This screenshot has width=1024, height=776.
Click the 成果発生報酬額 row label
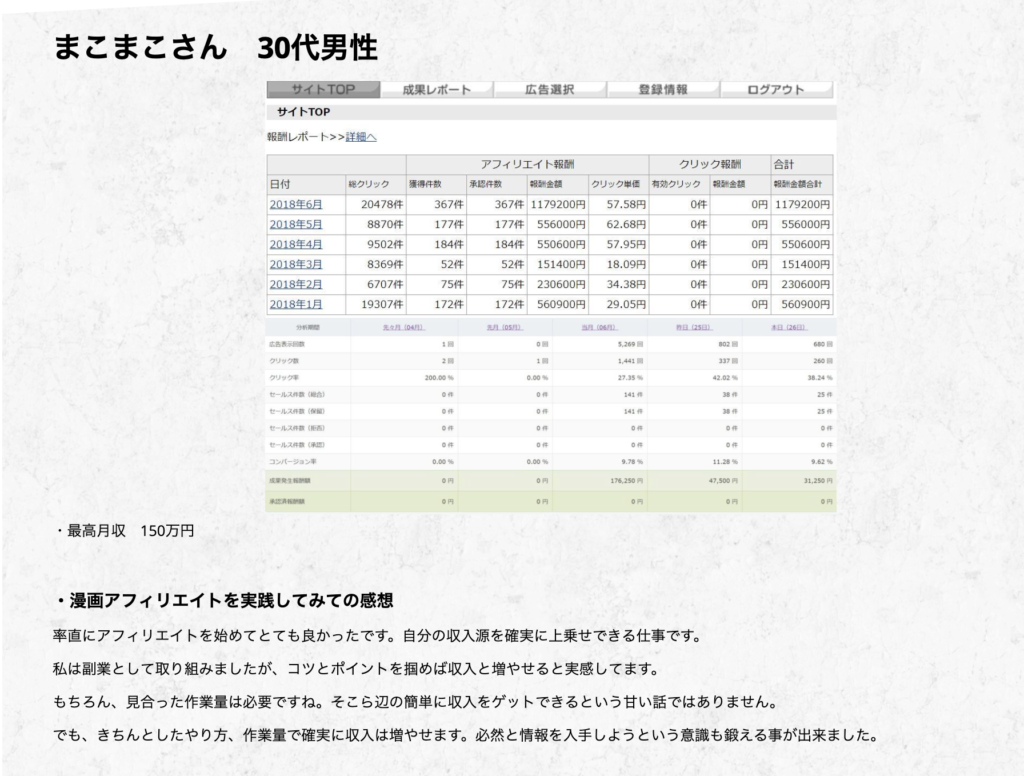[x=289, y=481]
